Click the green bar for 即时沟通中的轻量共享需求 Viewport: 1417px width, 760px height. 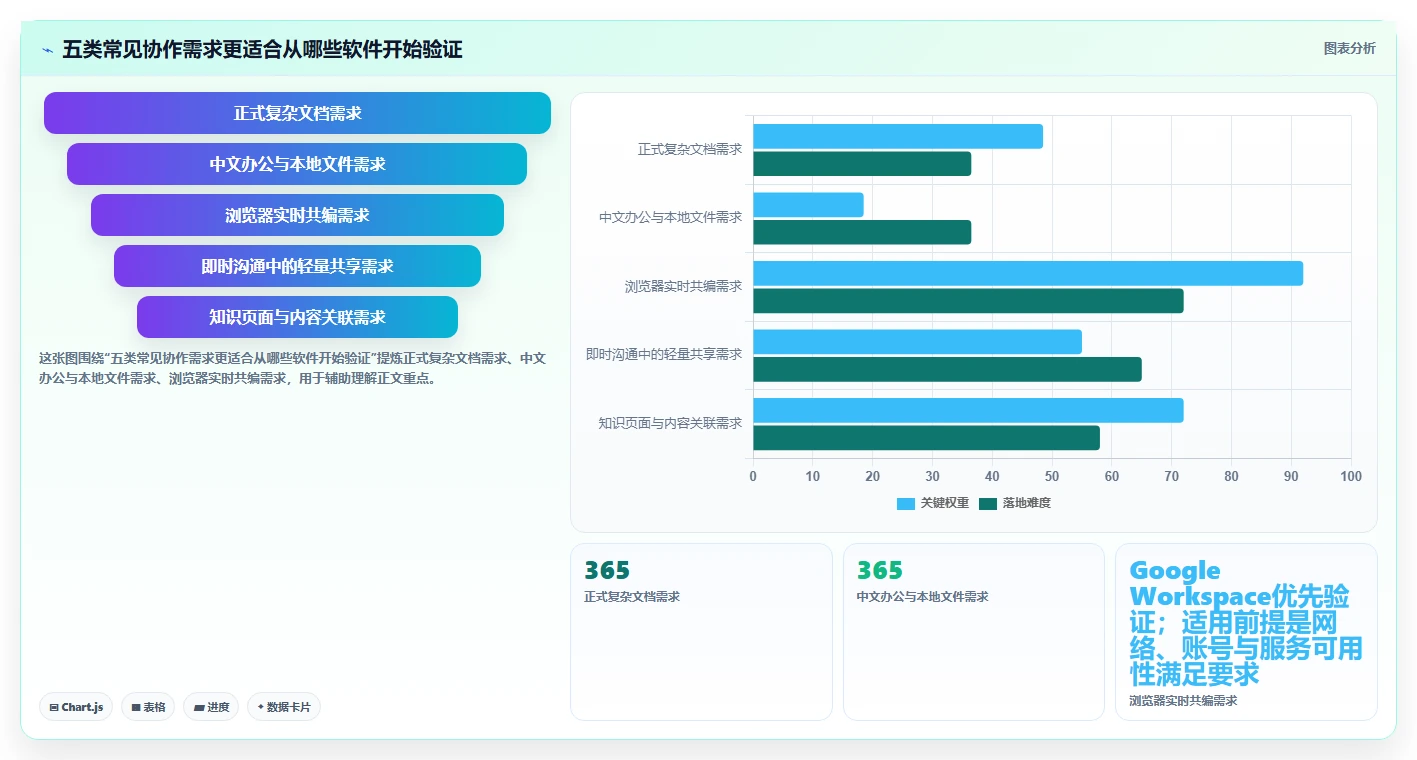(947, 369)
